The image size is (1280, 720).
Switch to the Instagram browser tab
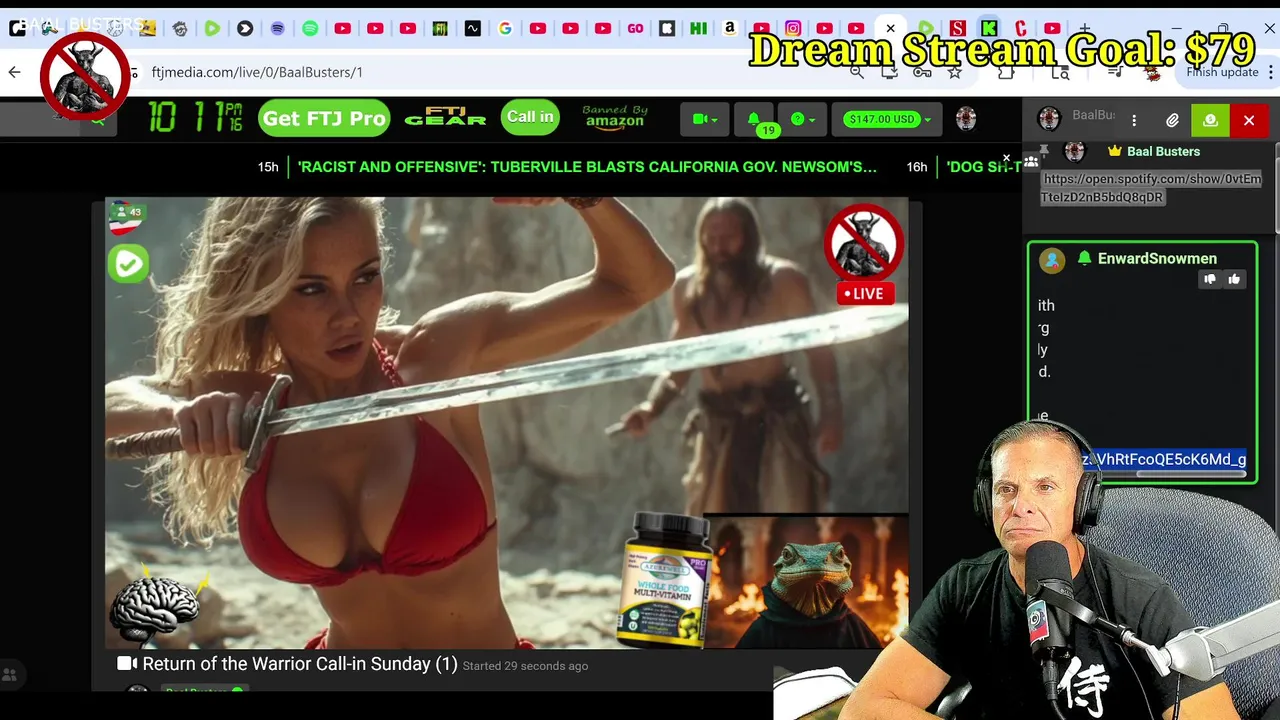[x=793, y=29]
